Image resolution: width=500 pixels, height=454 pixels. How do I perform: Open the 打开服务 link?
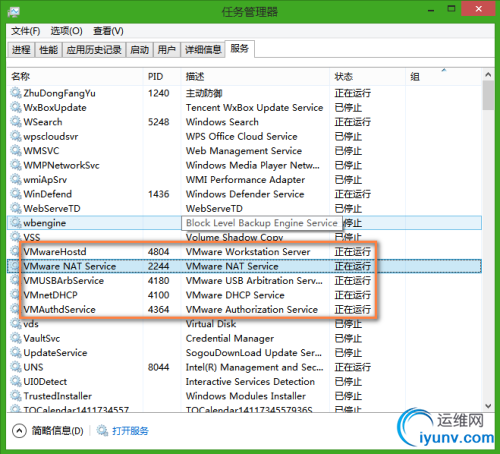[130, 431]
